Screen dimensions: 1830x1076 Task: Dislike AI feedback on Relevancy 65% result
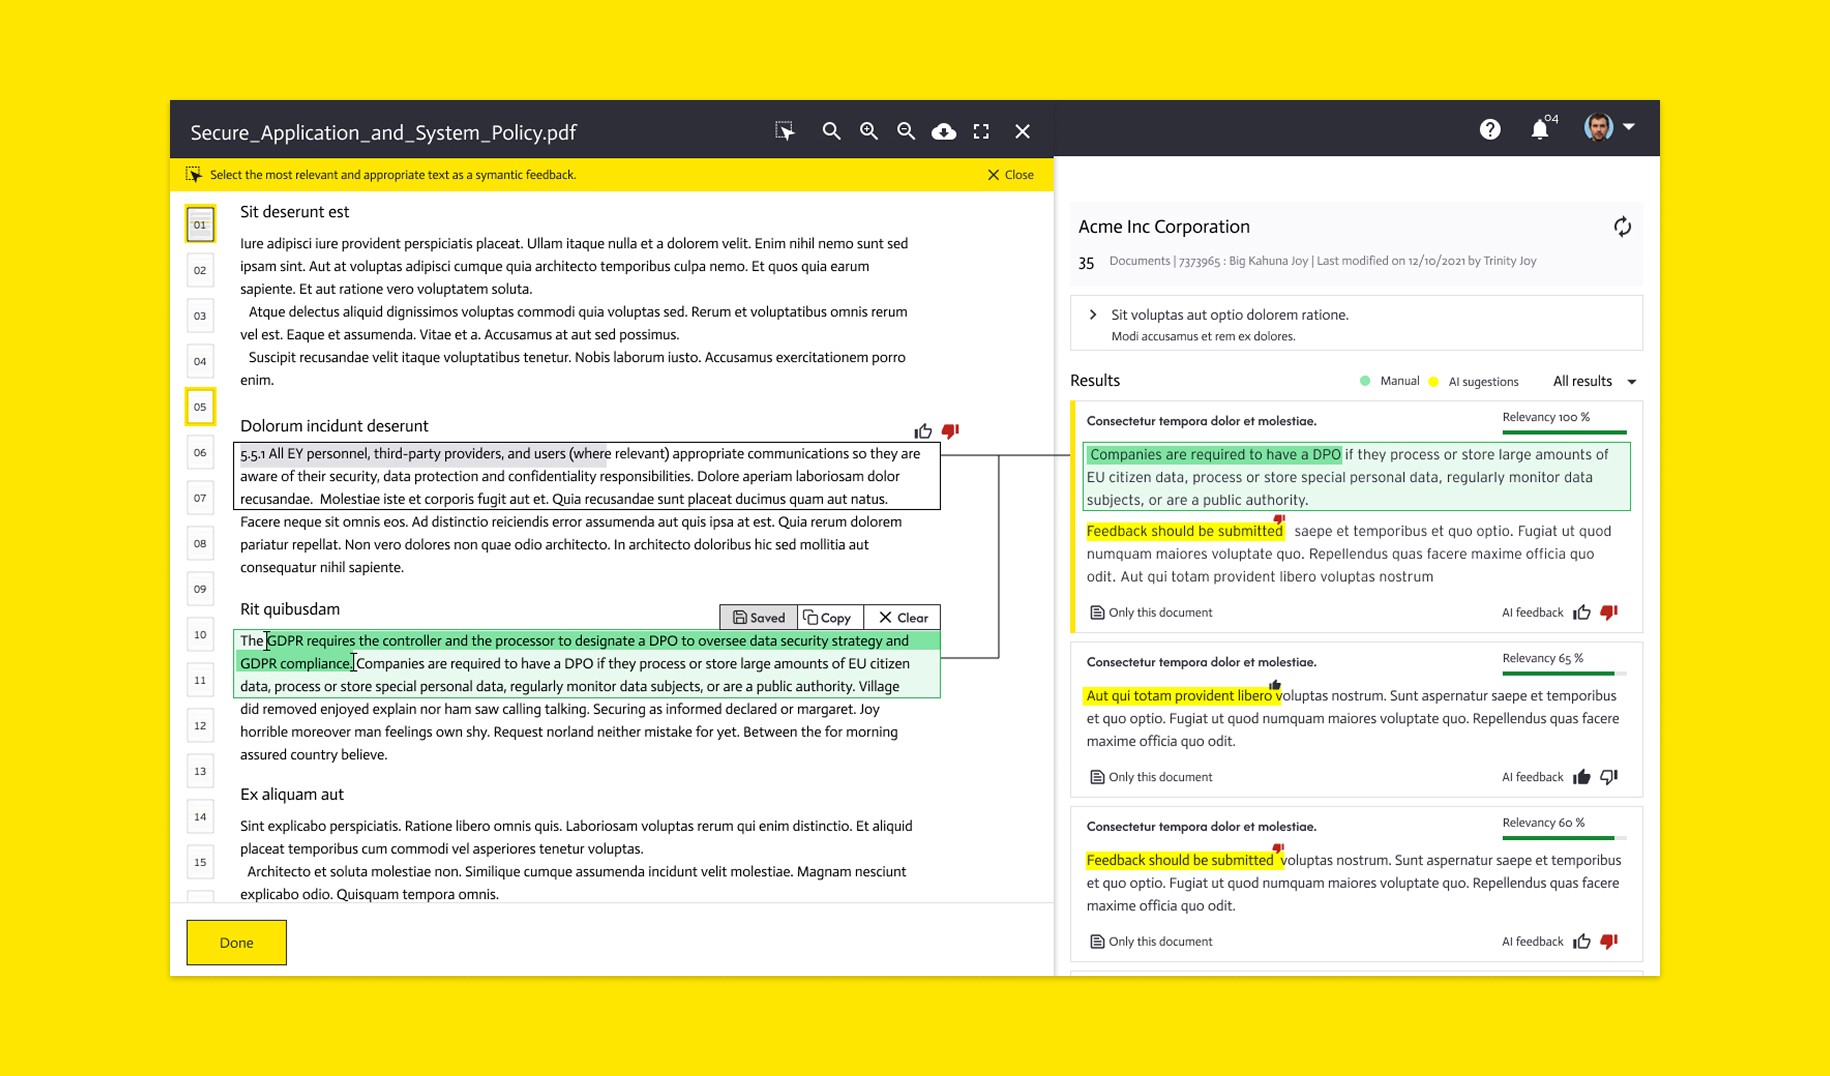[x=1609, y=777]
